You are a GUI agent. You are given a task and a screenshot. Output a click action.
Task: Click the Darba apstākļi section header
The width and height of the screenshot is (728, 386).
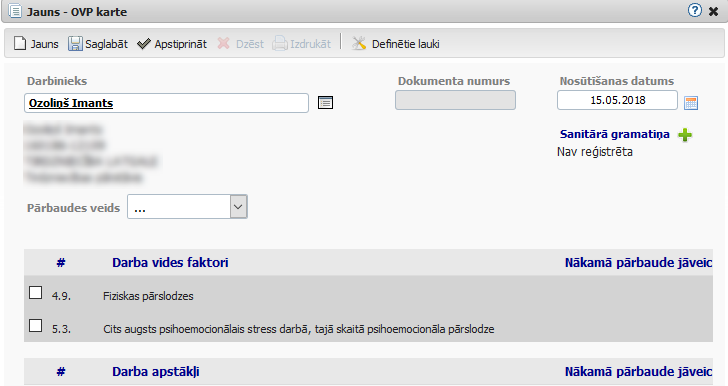click(x=156, y=372)
